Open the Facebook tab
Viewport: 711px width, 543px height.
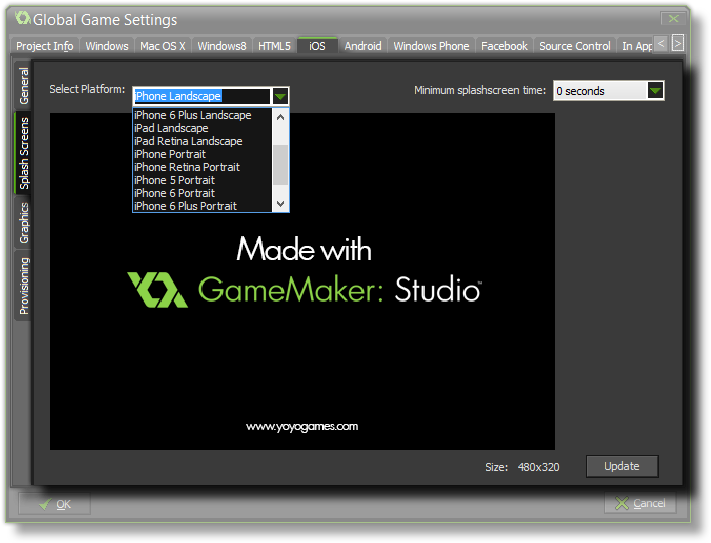tap(504, 46)
